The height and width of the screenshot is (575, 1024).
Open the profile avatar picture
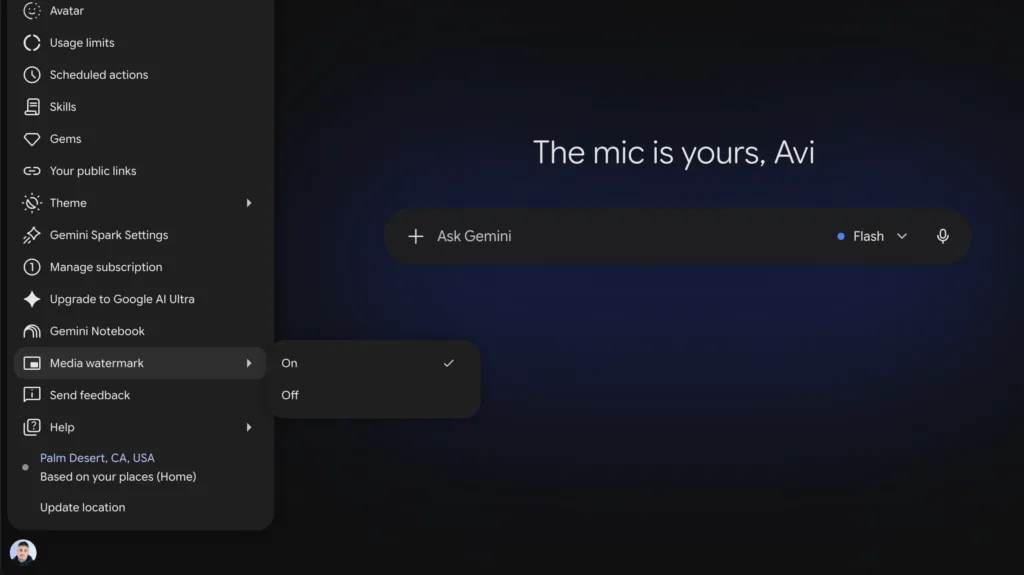(x=23, y=552)
